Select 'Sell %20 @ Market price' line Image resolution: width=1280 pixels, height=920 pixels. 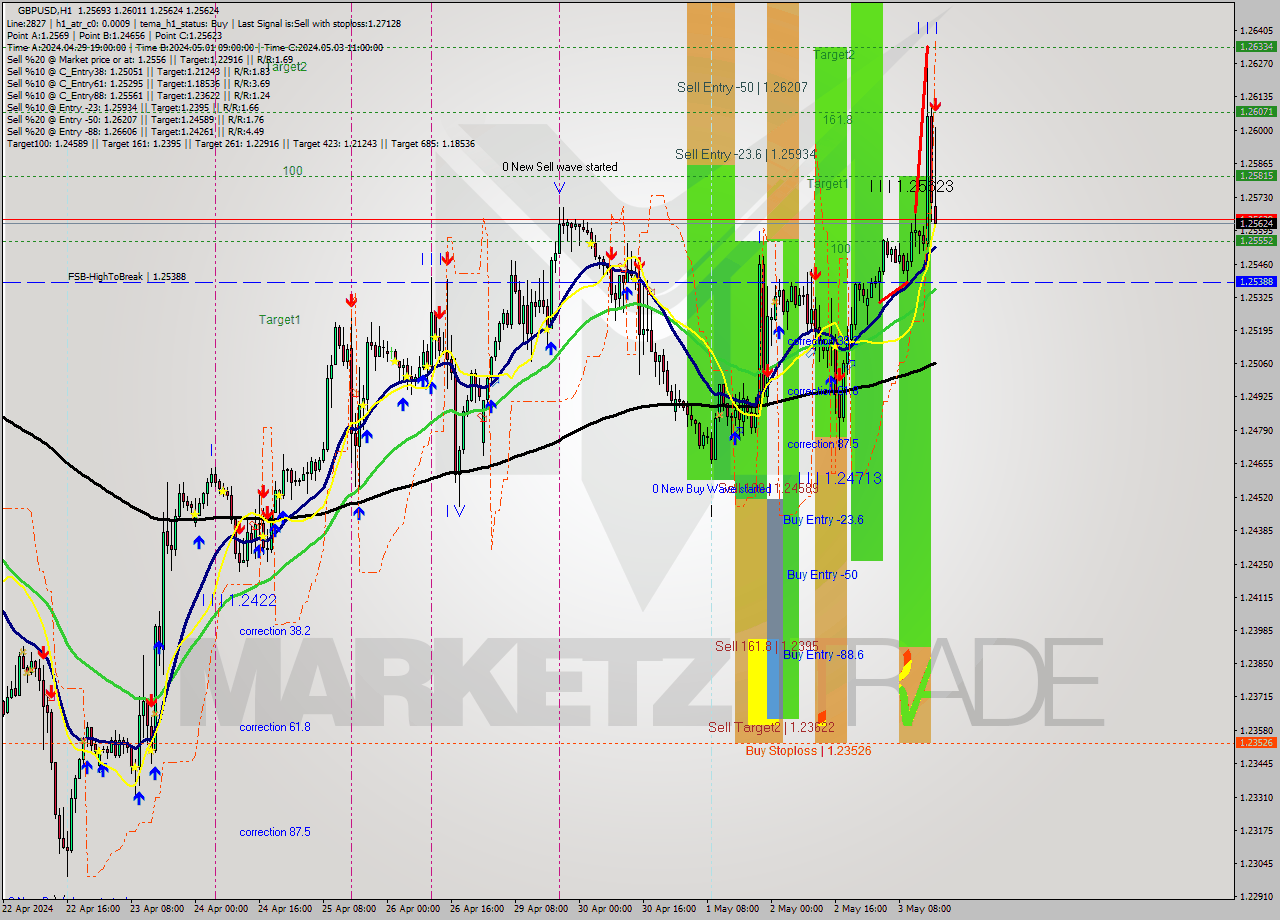tap(149, 59)
